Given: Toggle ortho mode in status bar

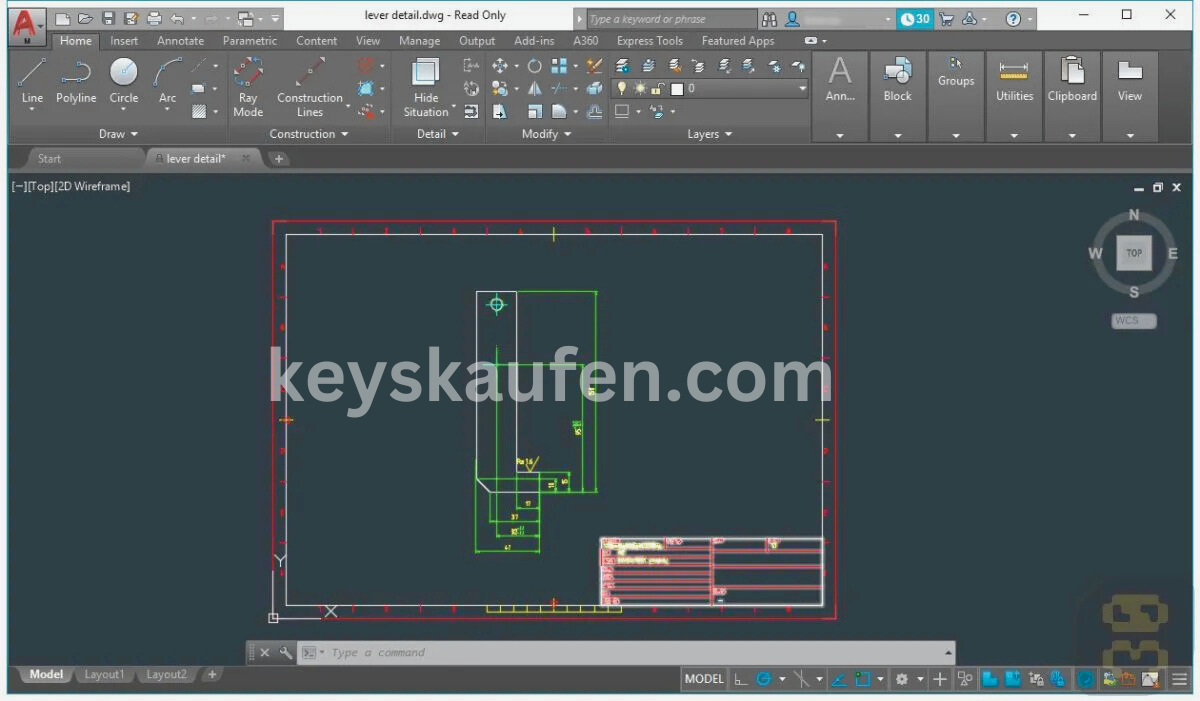Looking at the screenshot, I should pyautogui.click(x=740, y=679).
